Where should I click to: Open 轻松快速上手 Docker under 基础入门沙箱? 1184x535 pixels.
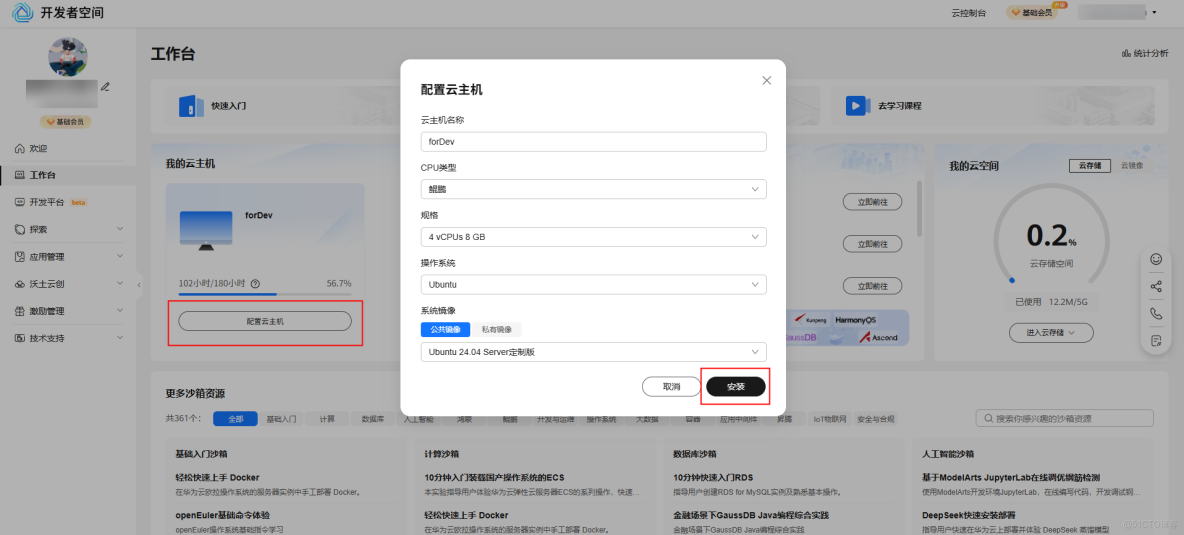217,478
